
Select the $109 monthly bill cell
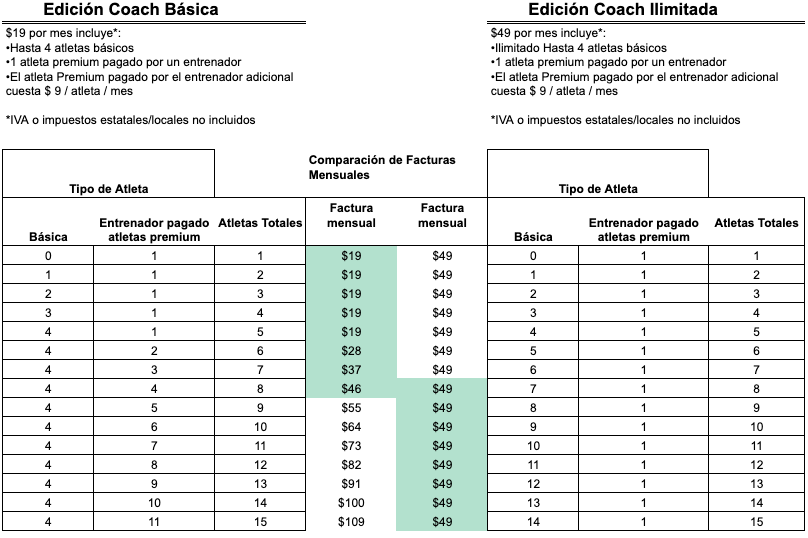point(351,522)
